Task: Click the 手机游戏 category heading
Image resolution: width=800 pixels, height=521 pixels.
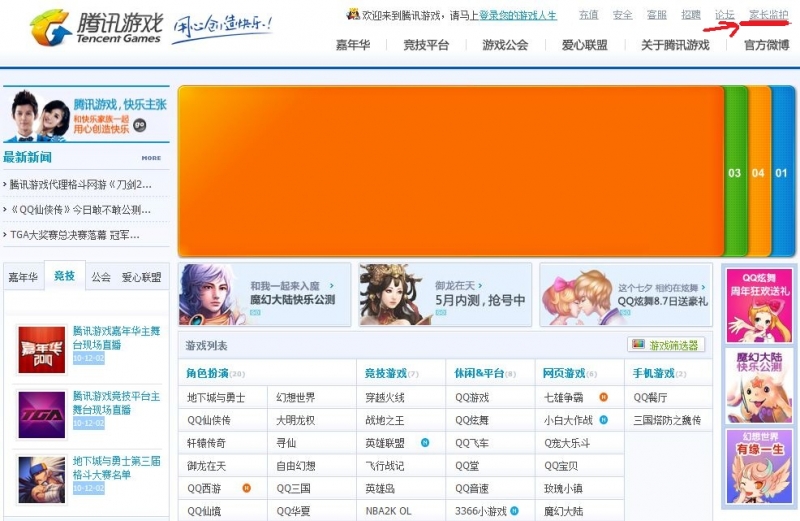Action: click(654, 374)
